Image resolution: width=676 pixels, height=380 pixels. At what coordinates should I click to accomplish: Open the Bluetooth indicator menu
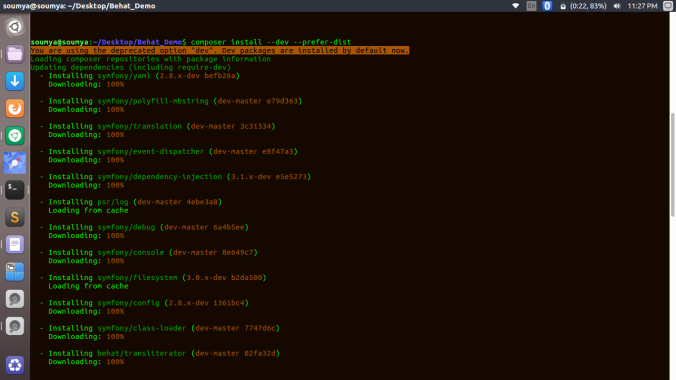pos(547,6)
